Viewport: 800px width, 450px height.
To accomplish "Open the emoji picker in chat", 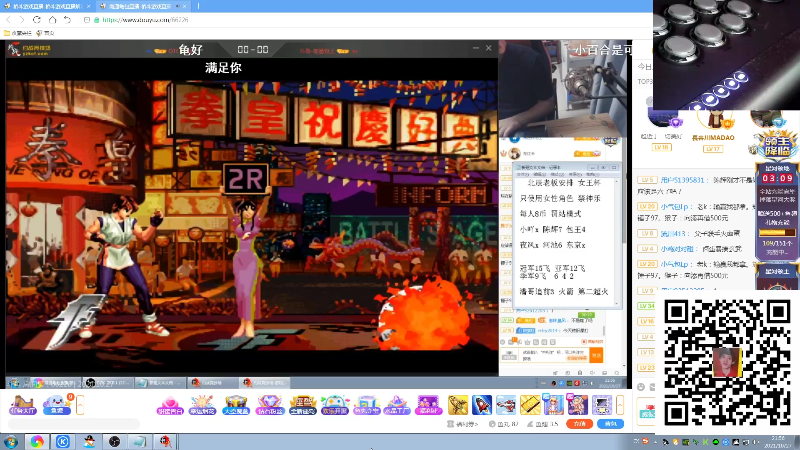I will [x=641, y=387].
